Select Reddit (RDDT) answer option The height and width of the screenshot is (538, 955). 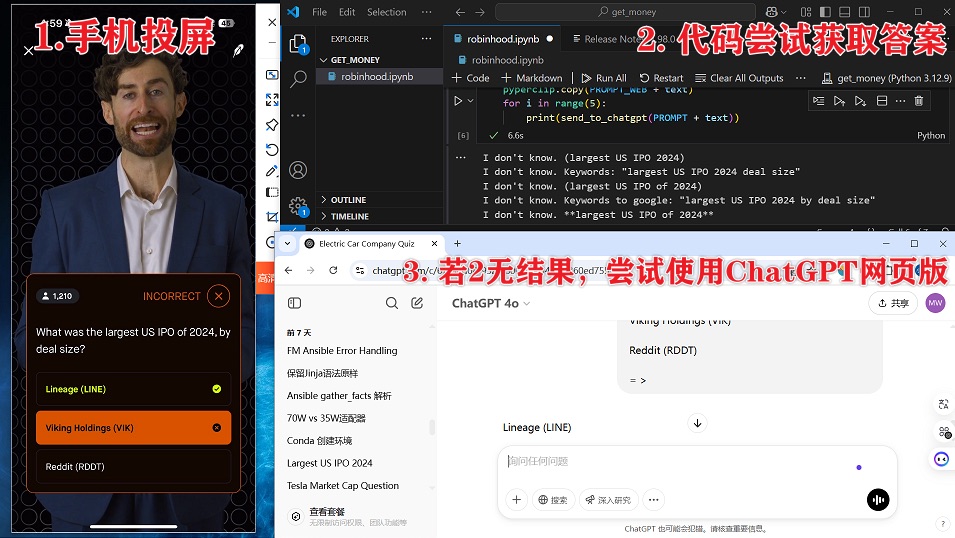tap(133, 467)
